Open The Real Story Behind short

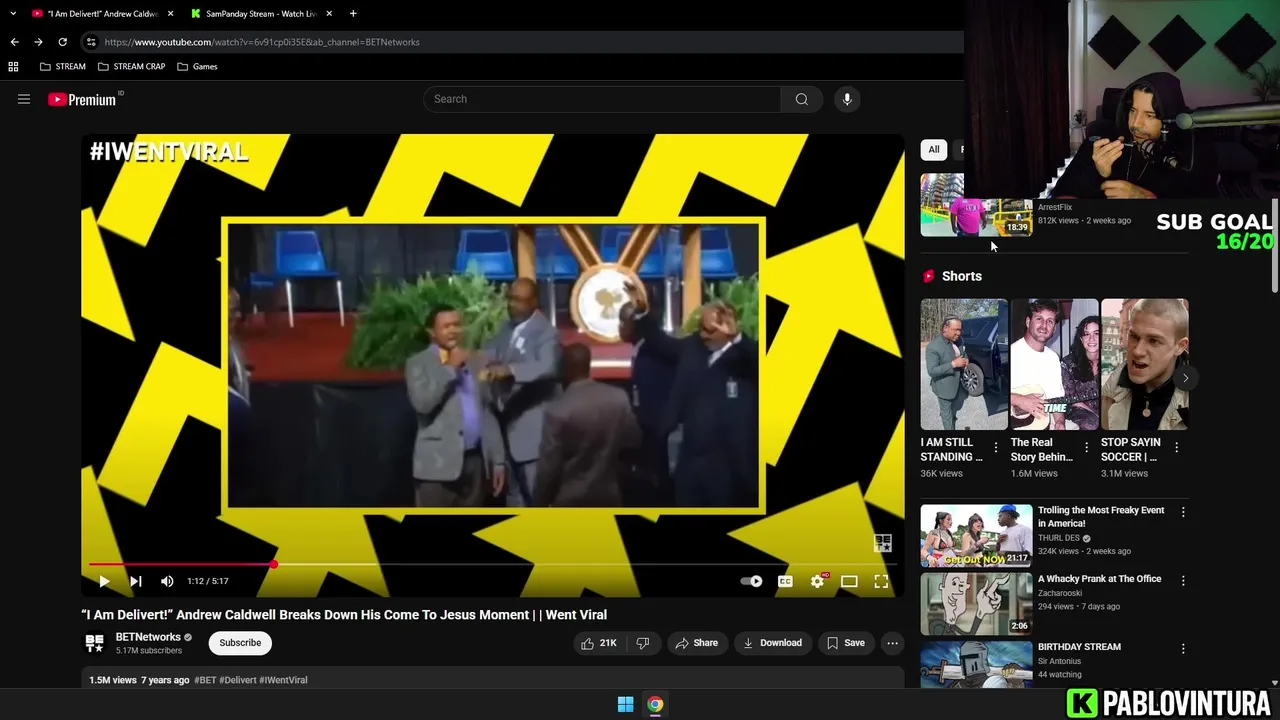[x=1054, y=364]
